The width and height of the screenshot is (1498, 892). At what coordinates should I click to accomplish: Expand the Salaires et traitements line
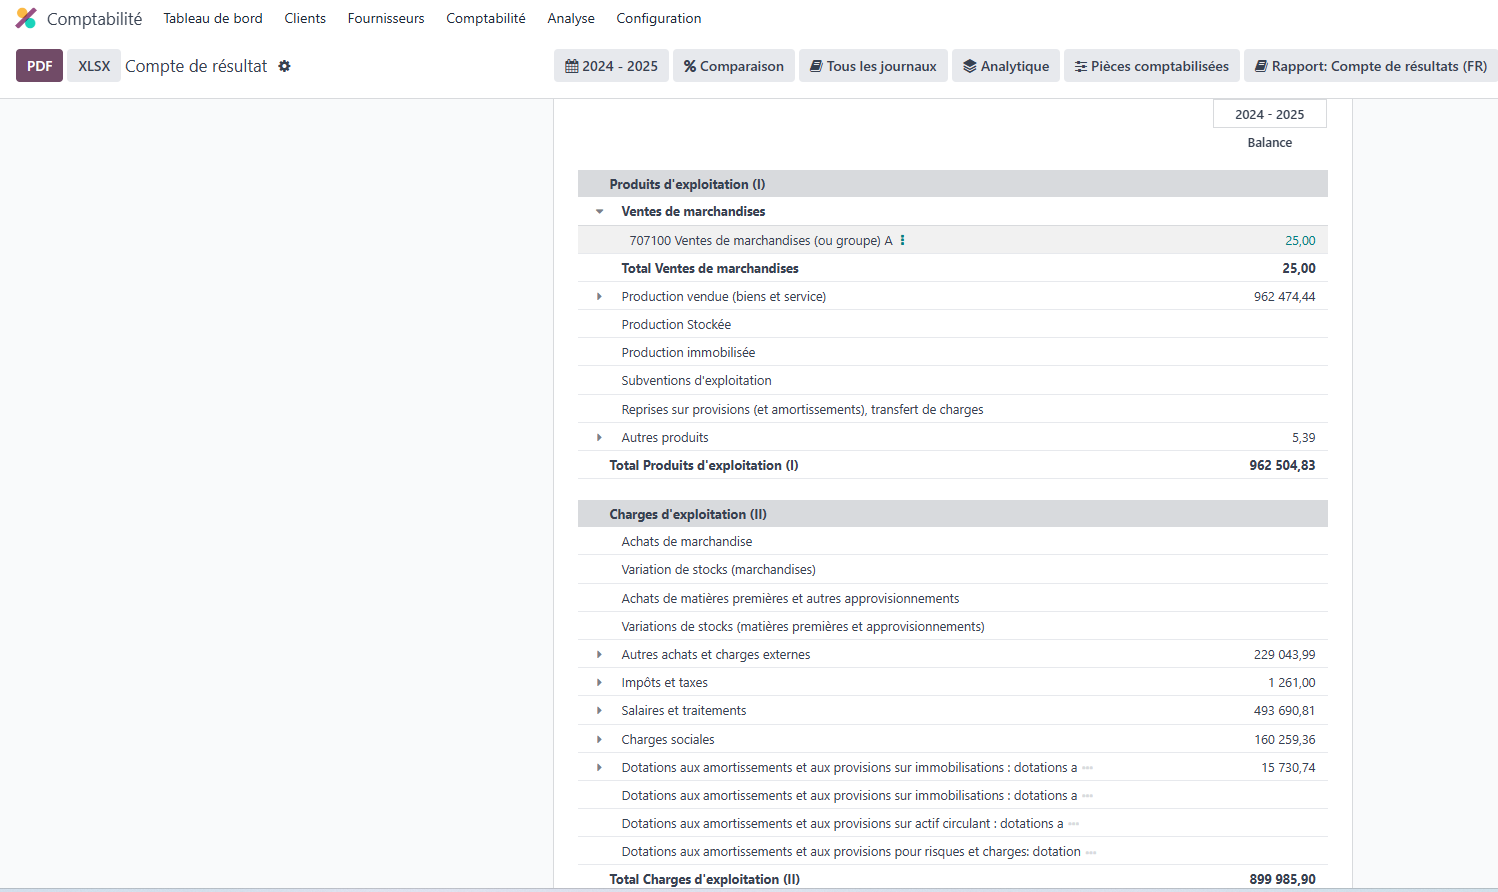[x=600, y=711]
